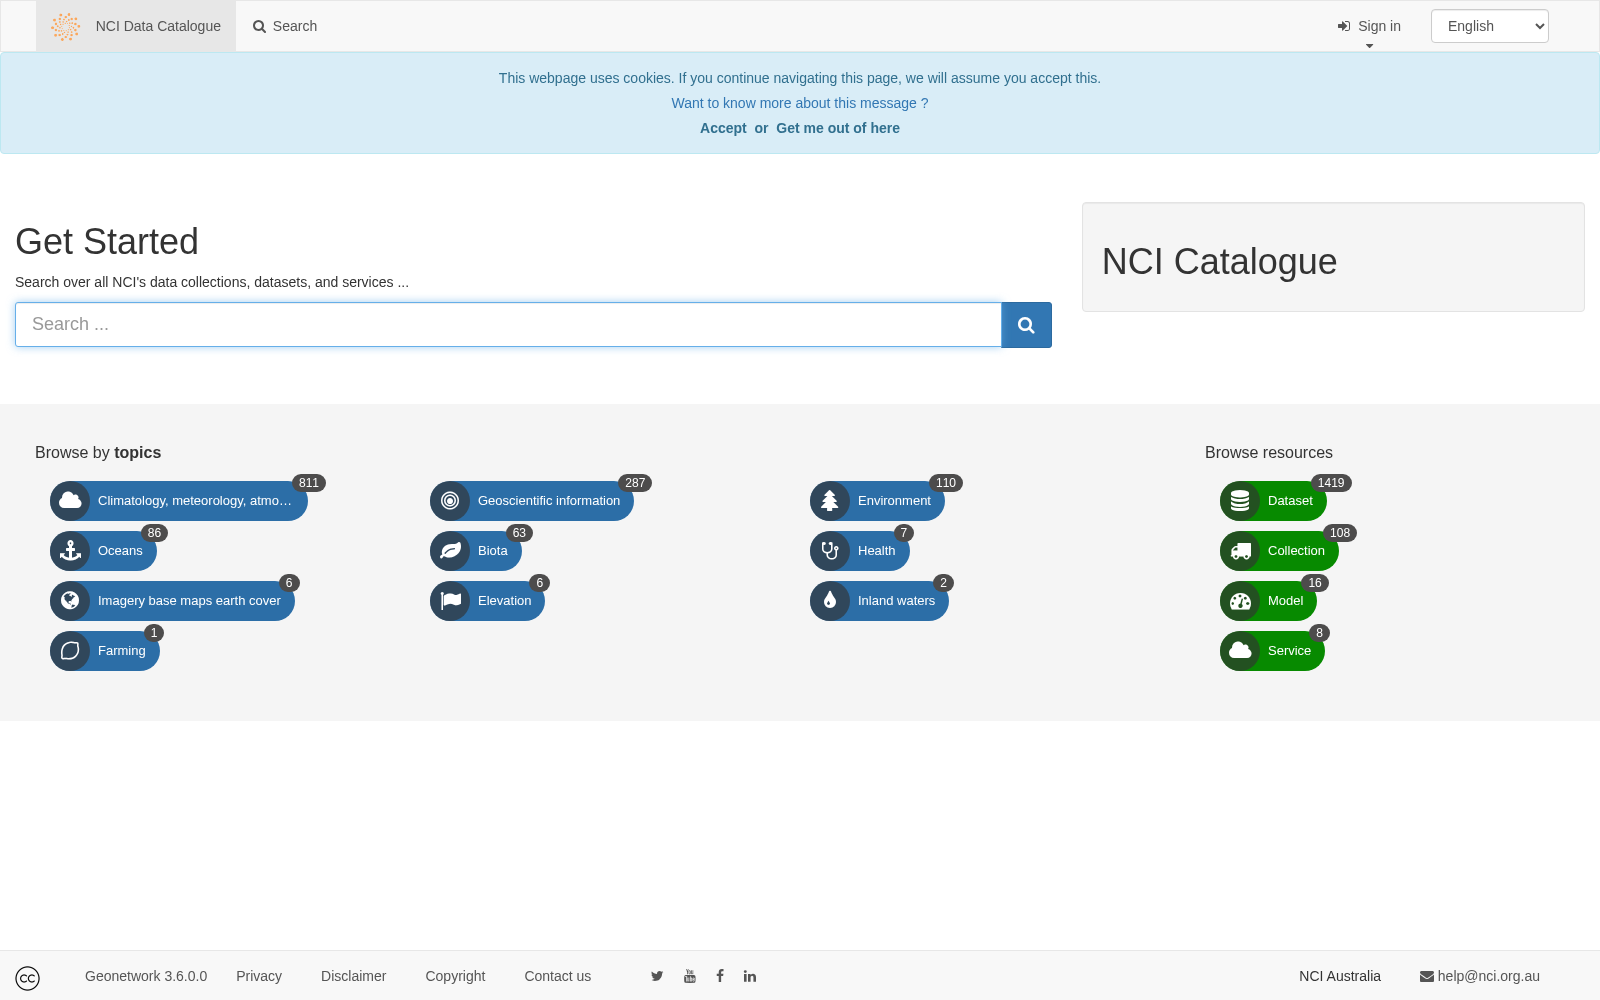The image size is (1600, 1000).
Task: Click the NCI Catalogue heading panel
Action: point(1333,257)
